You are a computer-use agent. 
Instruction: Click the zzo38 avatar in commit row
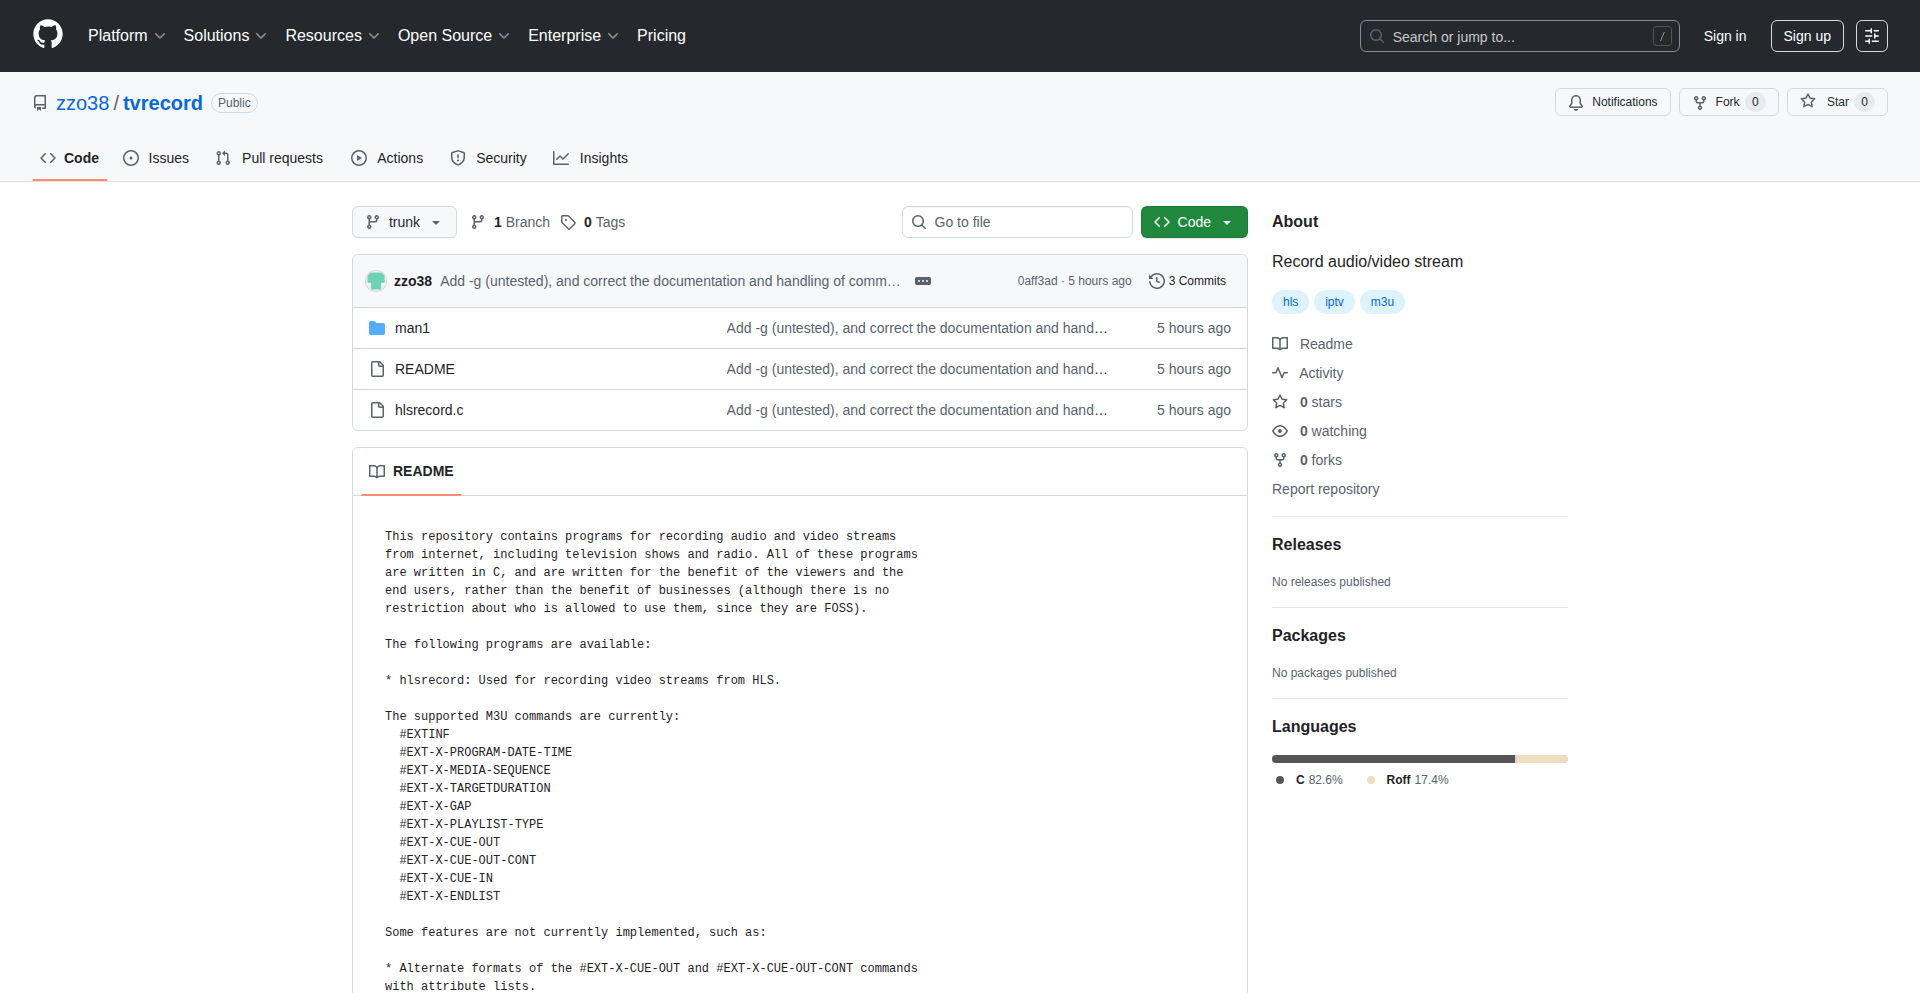(376, 281)
